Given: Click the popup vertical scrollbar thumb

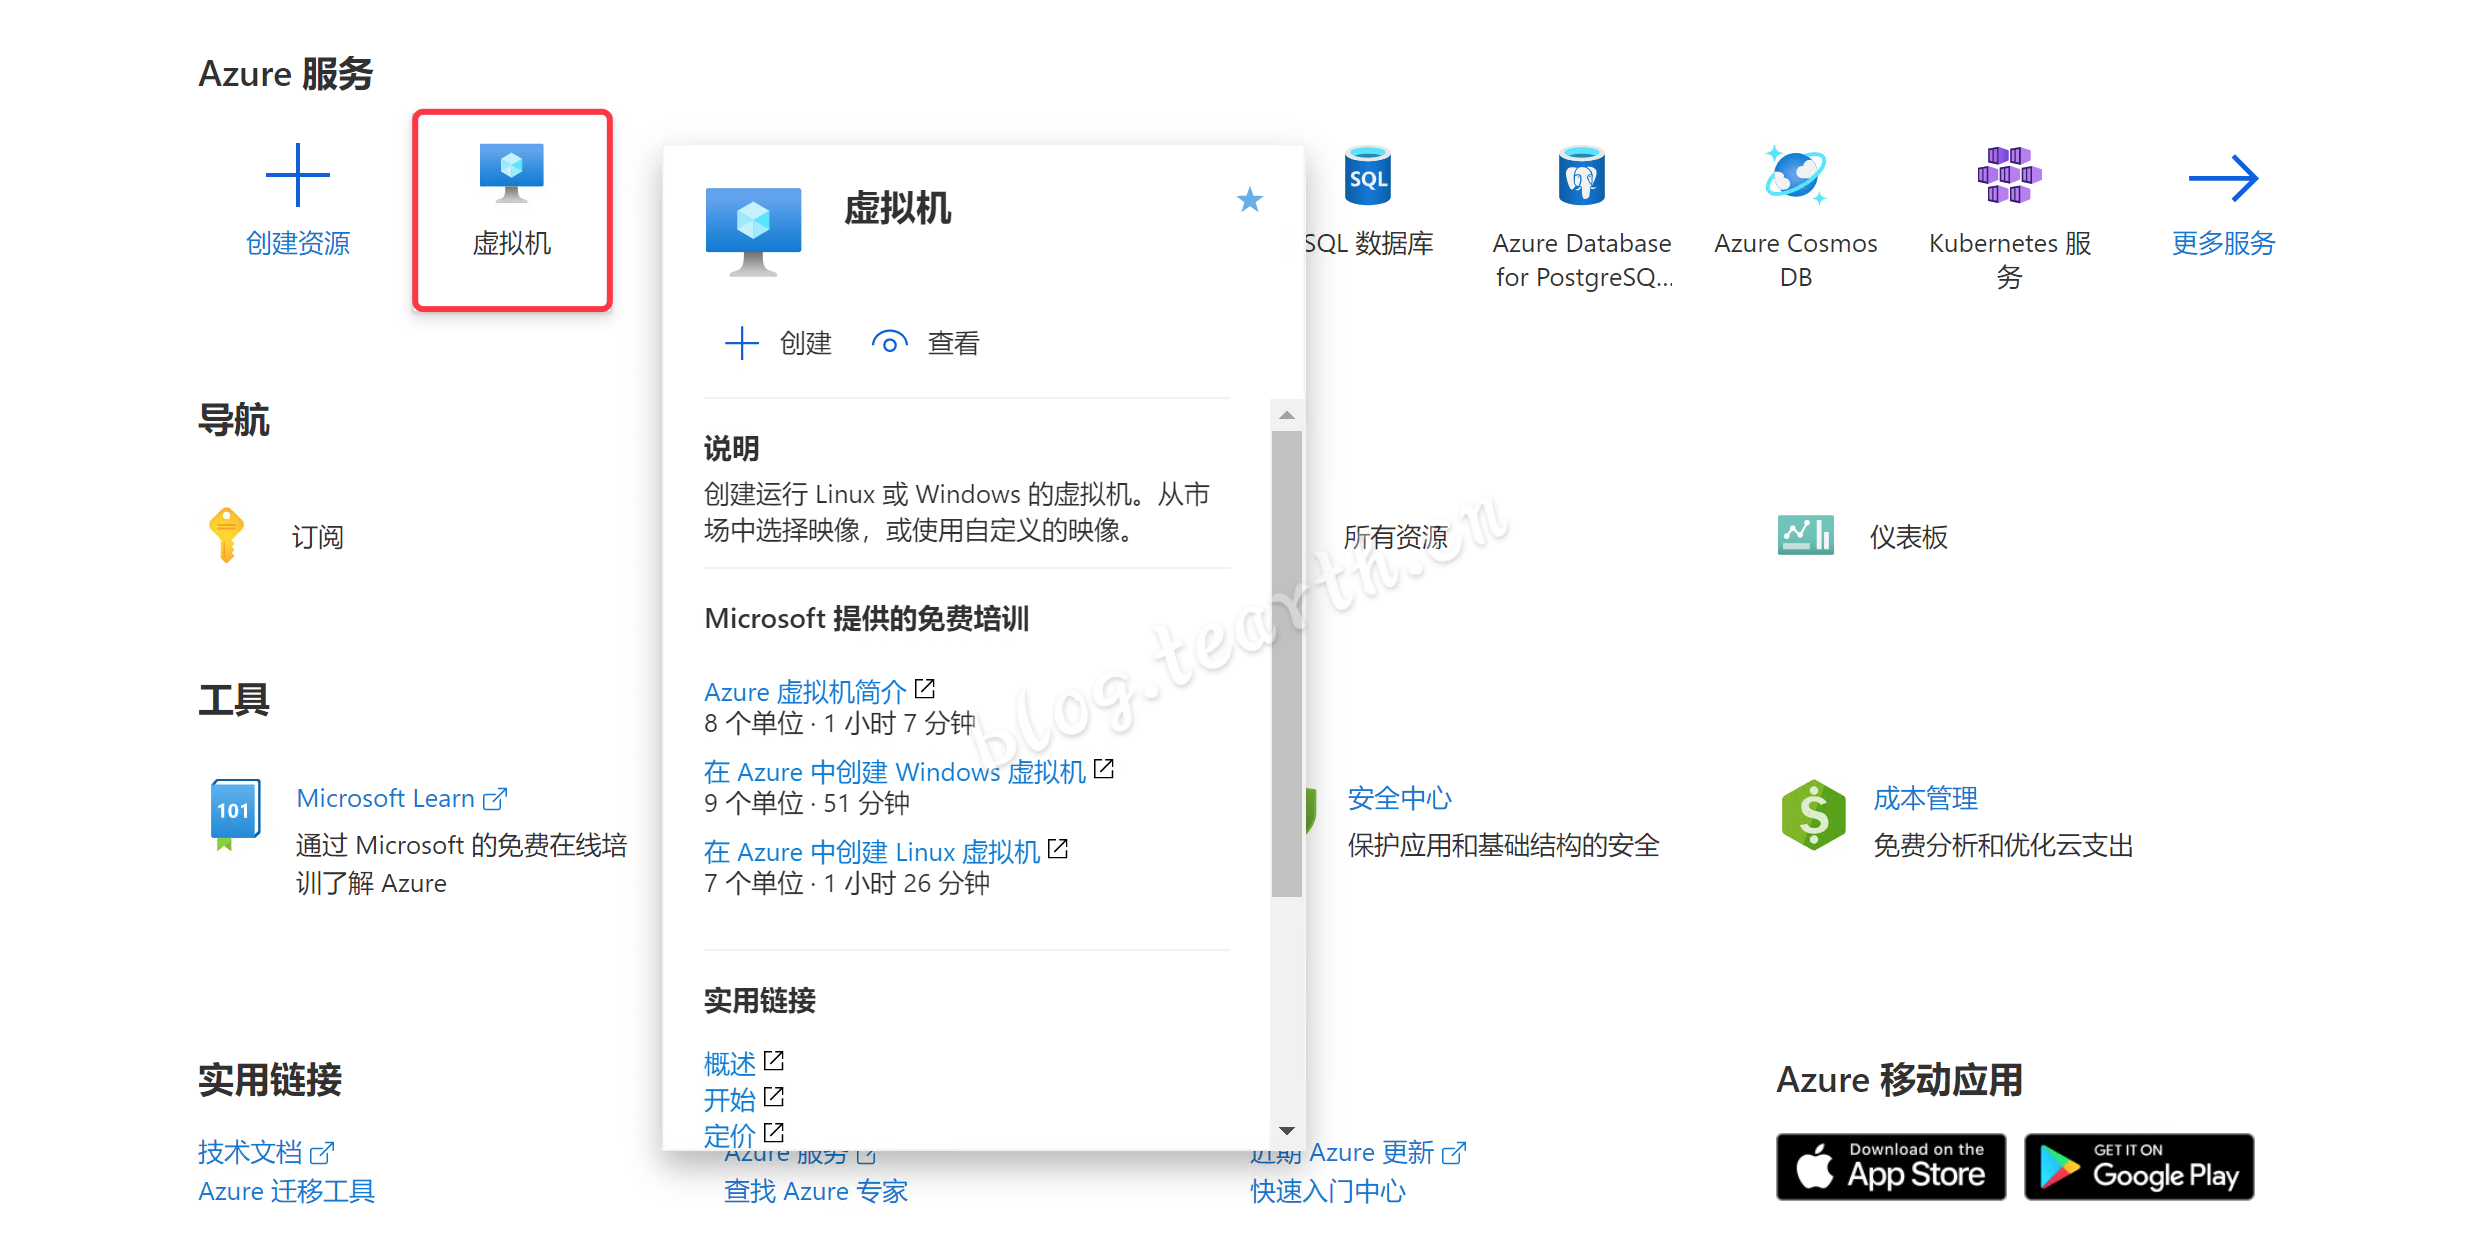Looking at the screenshot, I should 1287,664.
